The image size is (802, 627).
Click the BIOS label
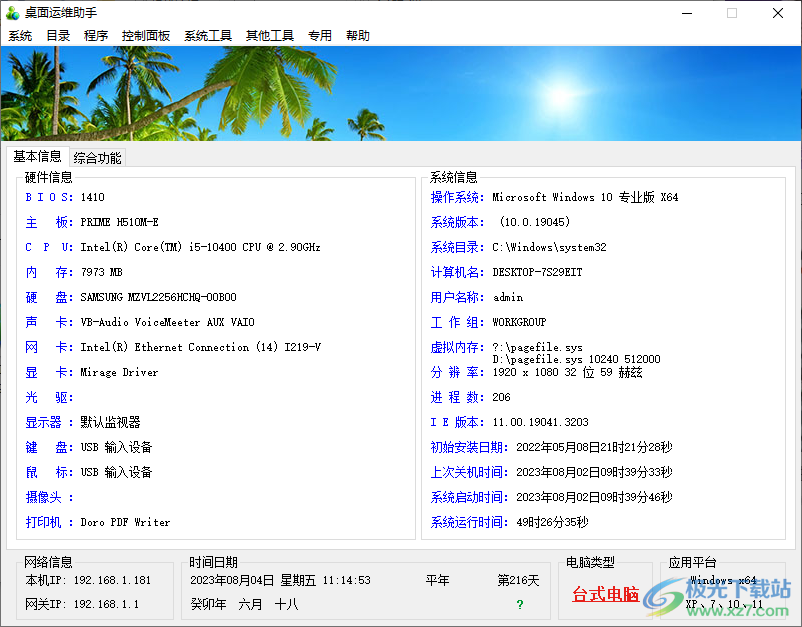click(x=49, y=197)
